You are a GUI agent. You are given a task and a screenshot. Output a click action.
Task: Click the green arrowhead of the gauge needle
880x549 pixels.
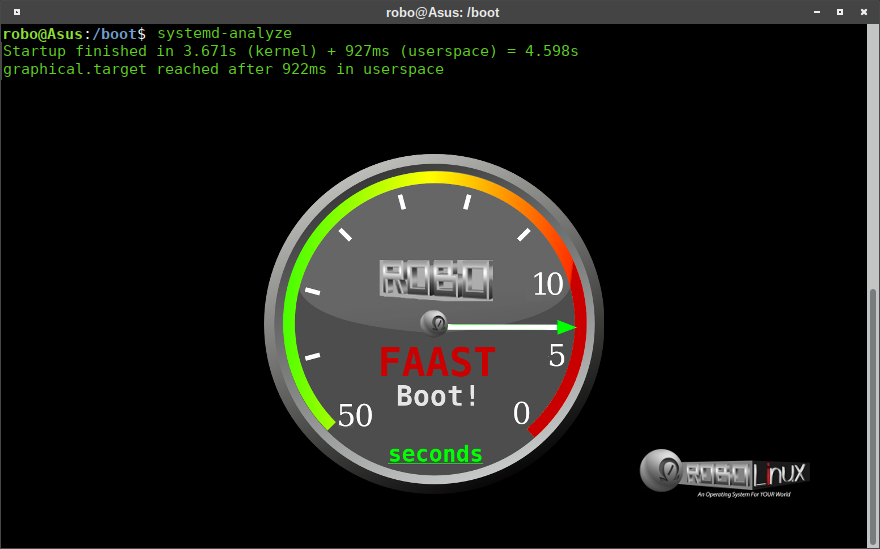[x=567, y=327]
